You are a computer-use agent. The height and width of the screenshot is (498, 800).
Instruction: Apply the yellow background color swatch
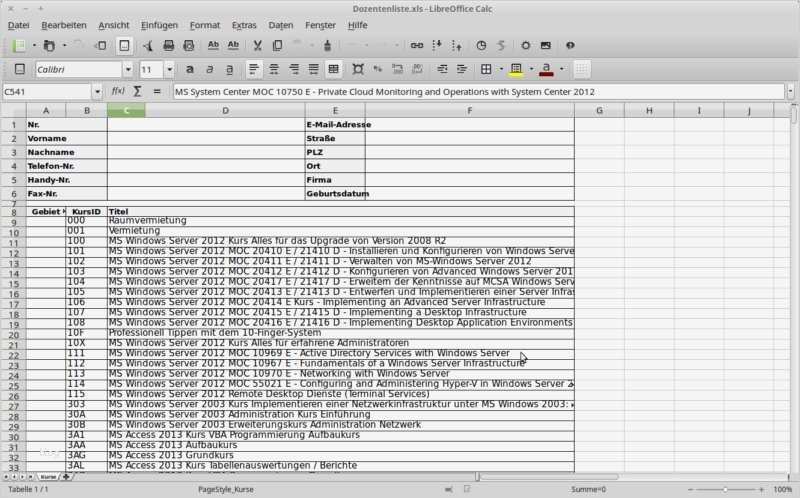click(516, 69)
